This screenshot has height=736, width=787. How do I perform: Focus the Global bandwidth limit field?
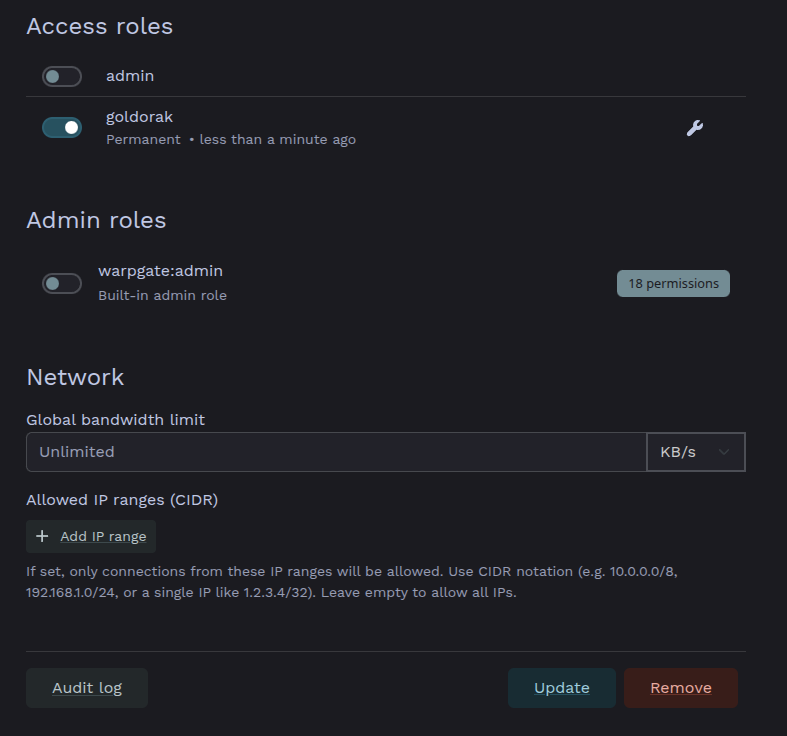click(336, 452)
